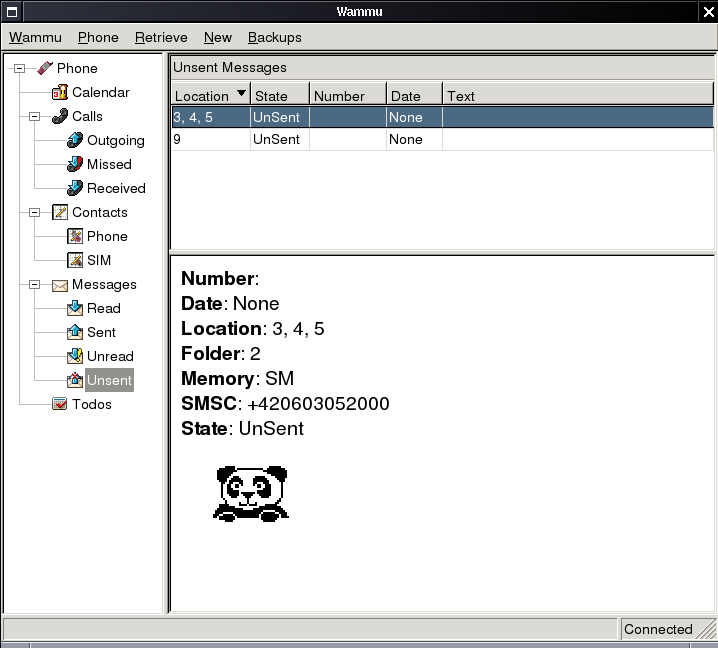
Task: Open the Phone menu
Action: [98, 37]
